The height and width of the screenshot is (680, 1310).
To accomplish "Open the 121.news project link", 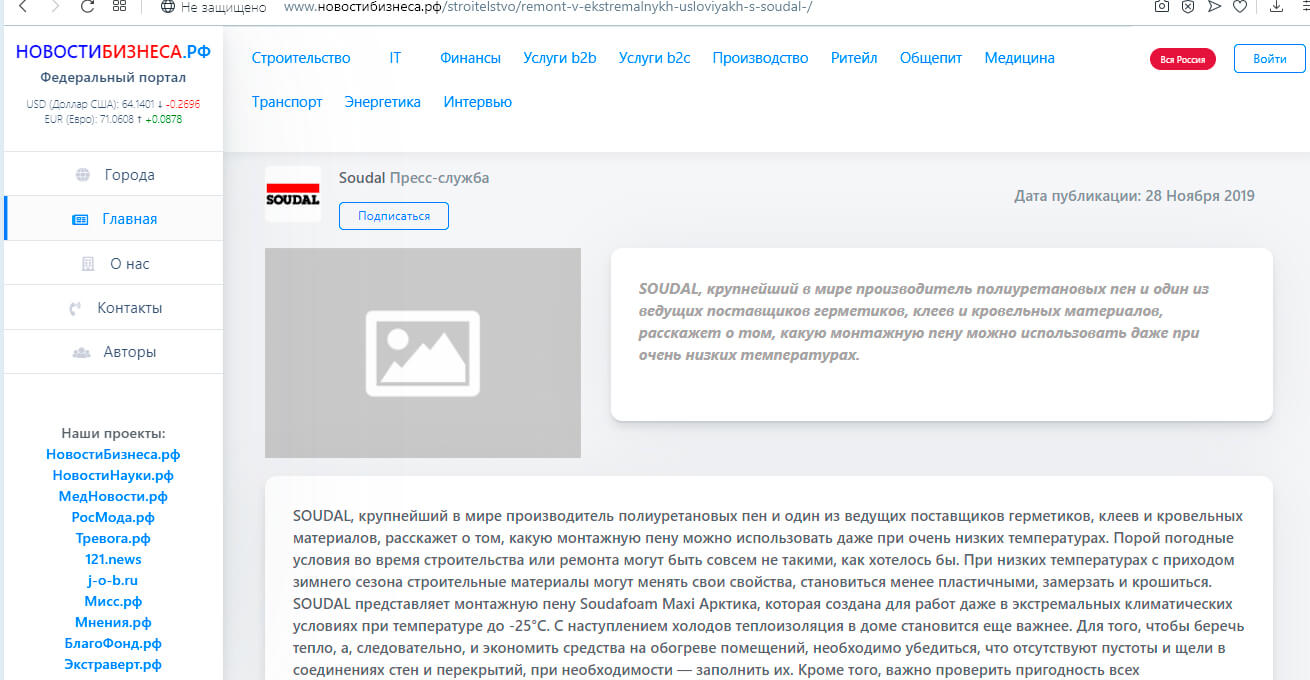I will [x=113, y=559].
